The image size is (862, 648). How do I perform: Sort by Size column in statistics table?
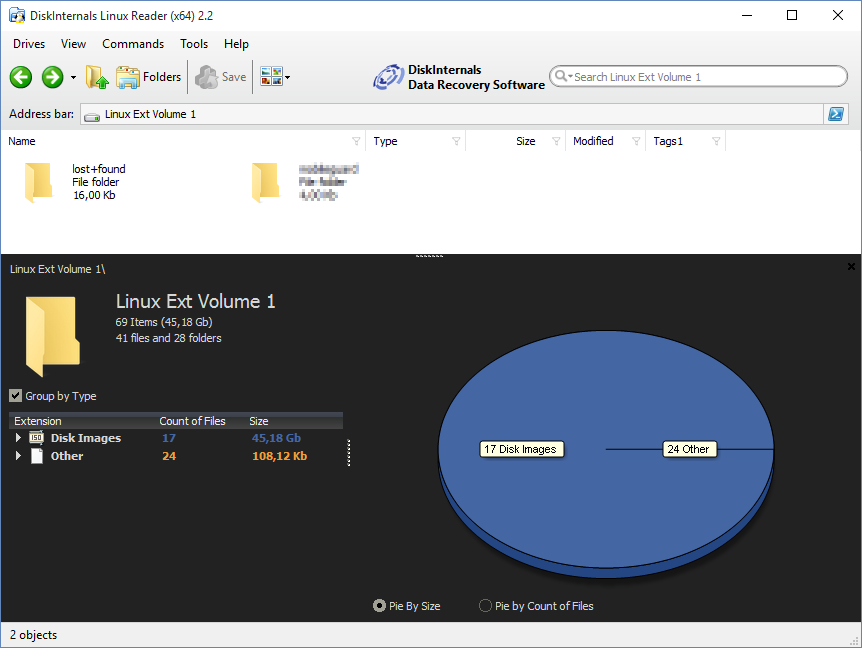pos(259,421)
